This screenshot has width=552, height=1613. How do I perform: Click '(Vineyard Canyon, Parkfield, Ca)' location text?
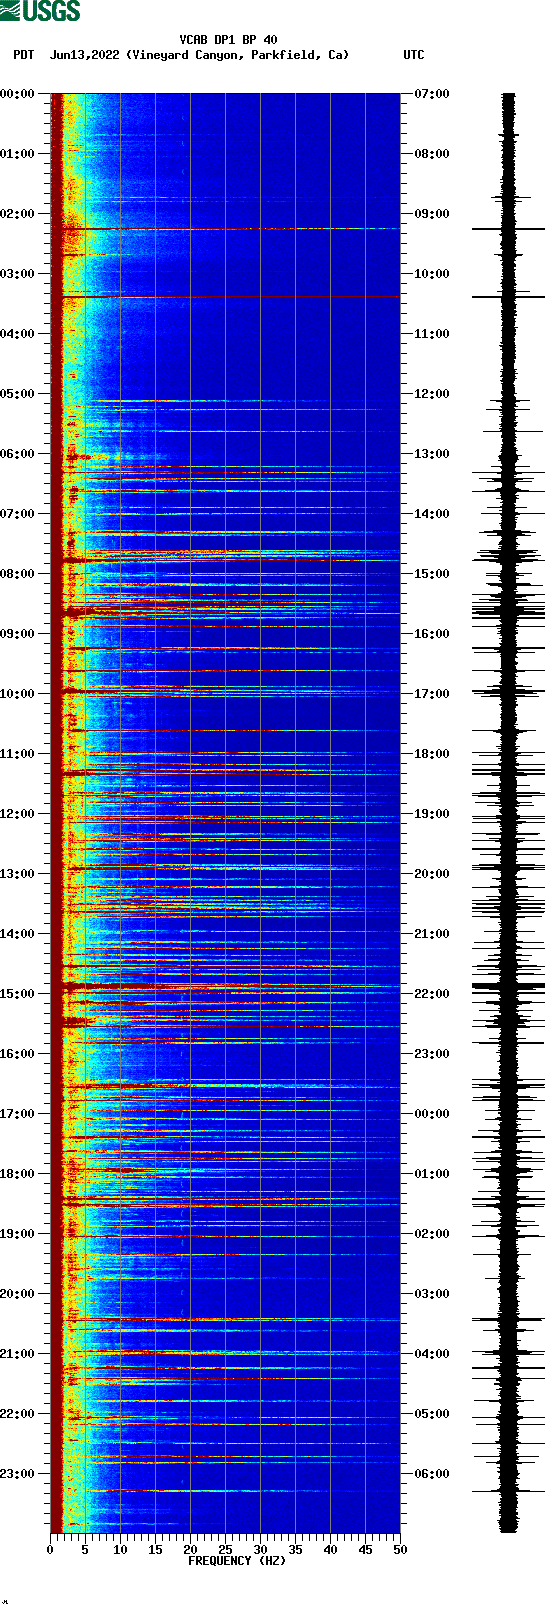[x=237, y=55]
